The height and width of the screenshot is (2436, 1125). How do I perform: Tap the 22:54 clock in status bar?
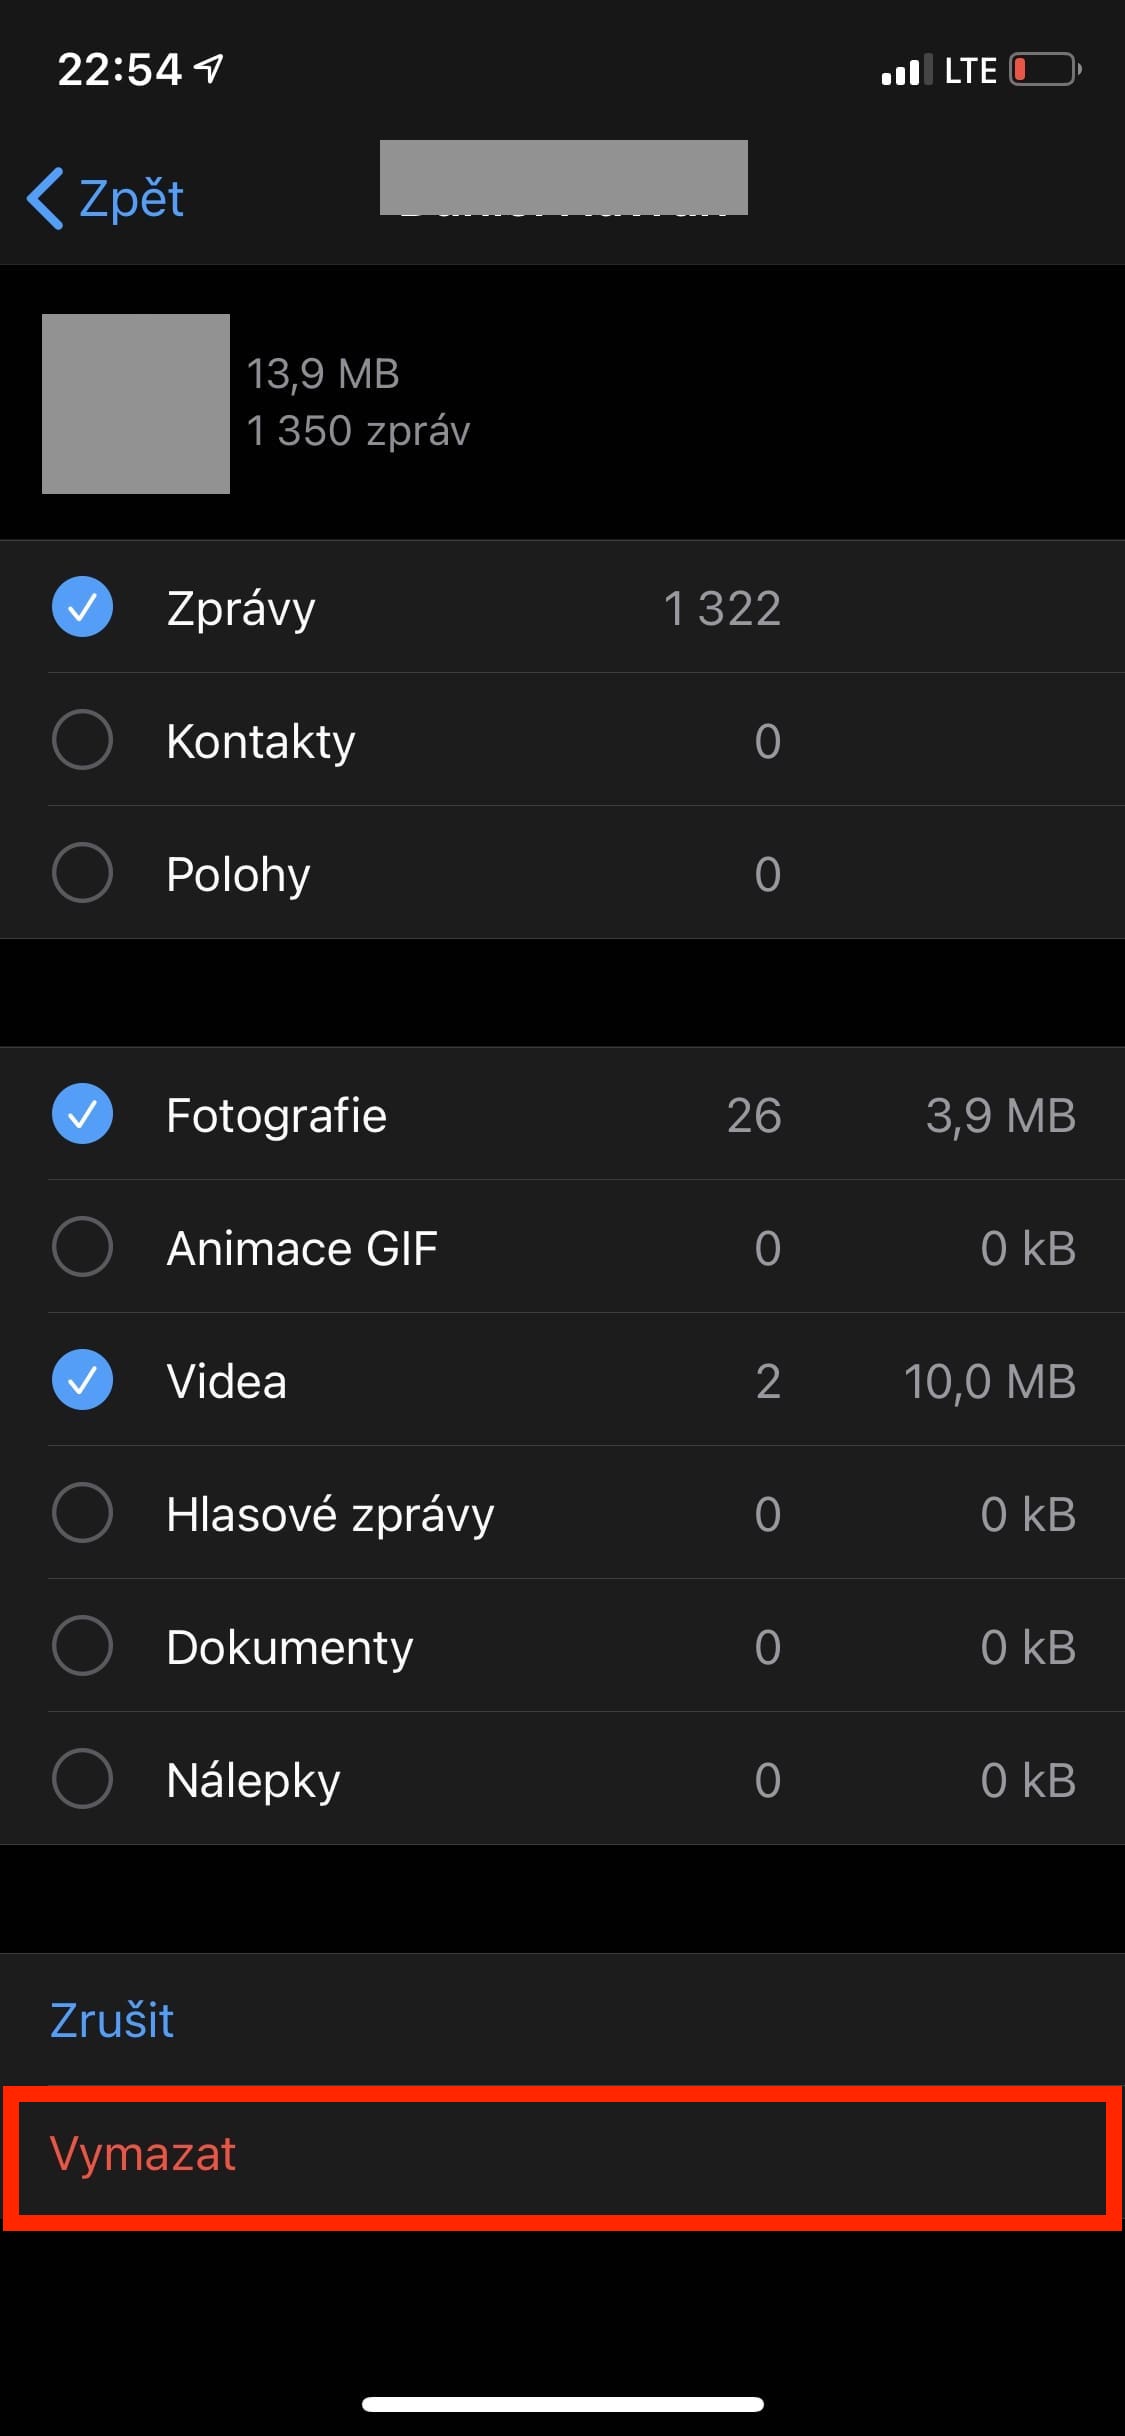[119, 70]
